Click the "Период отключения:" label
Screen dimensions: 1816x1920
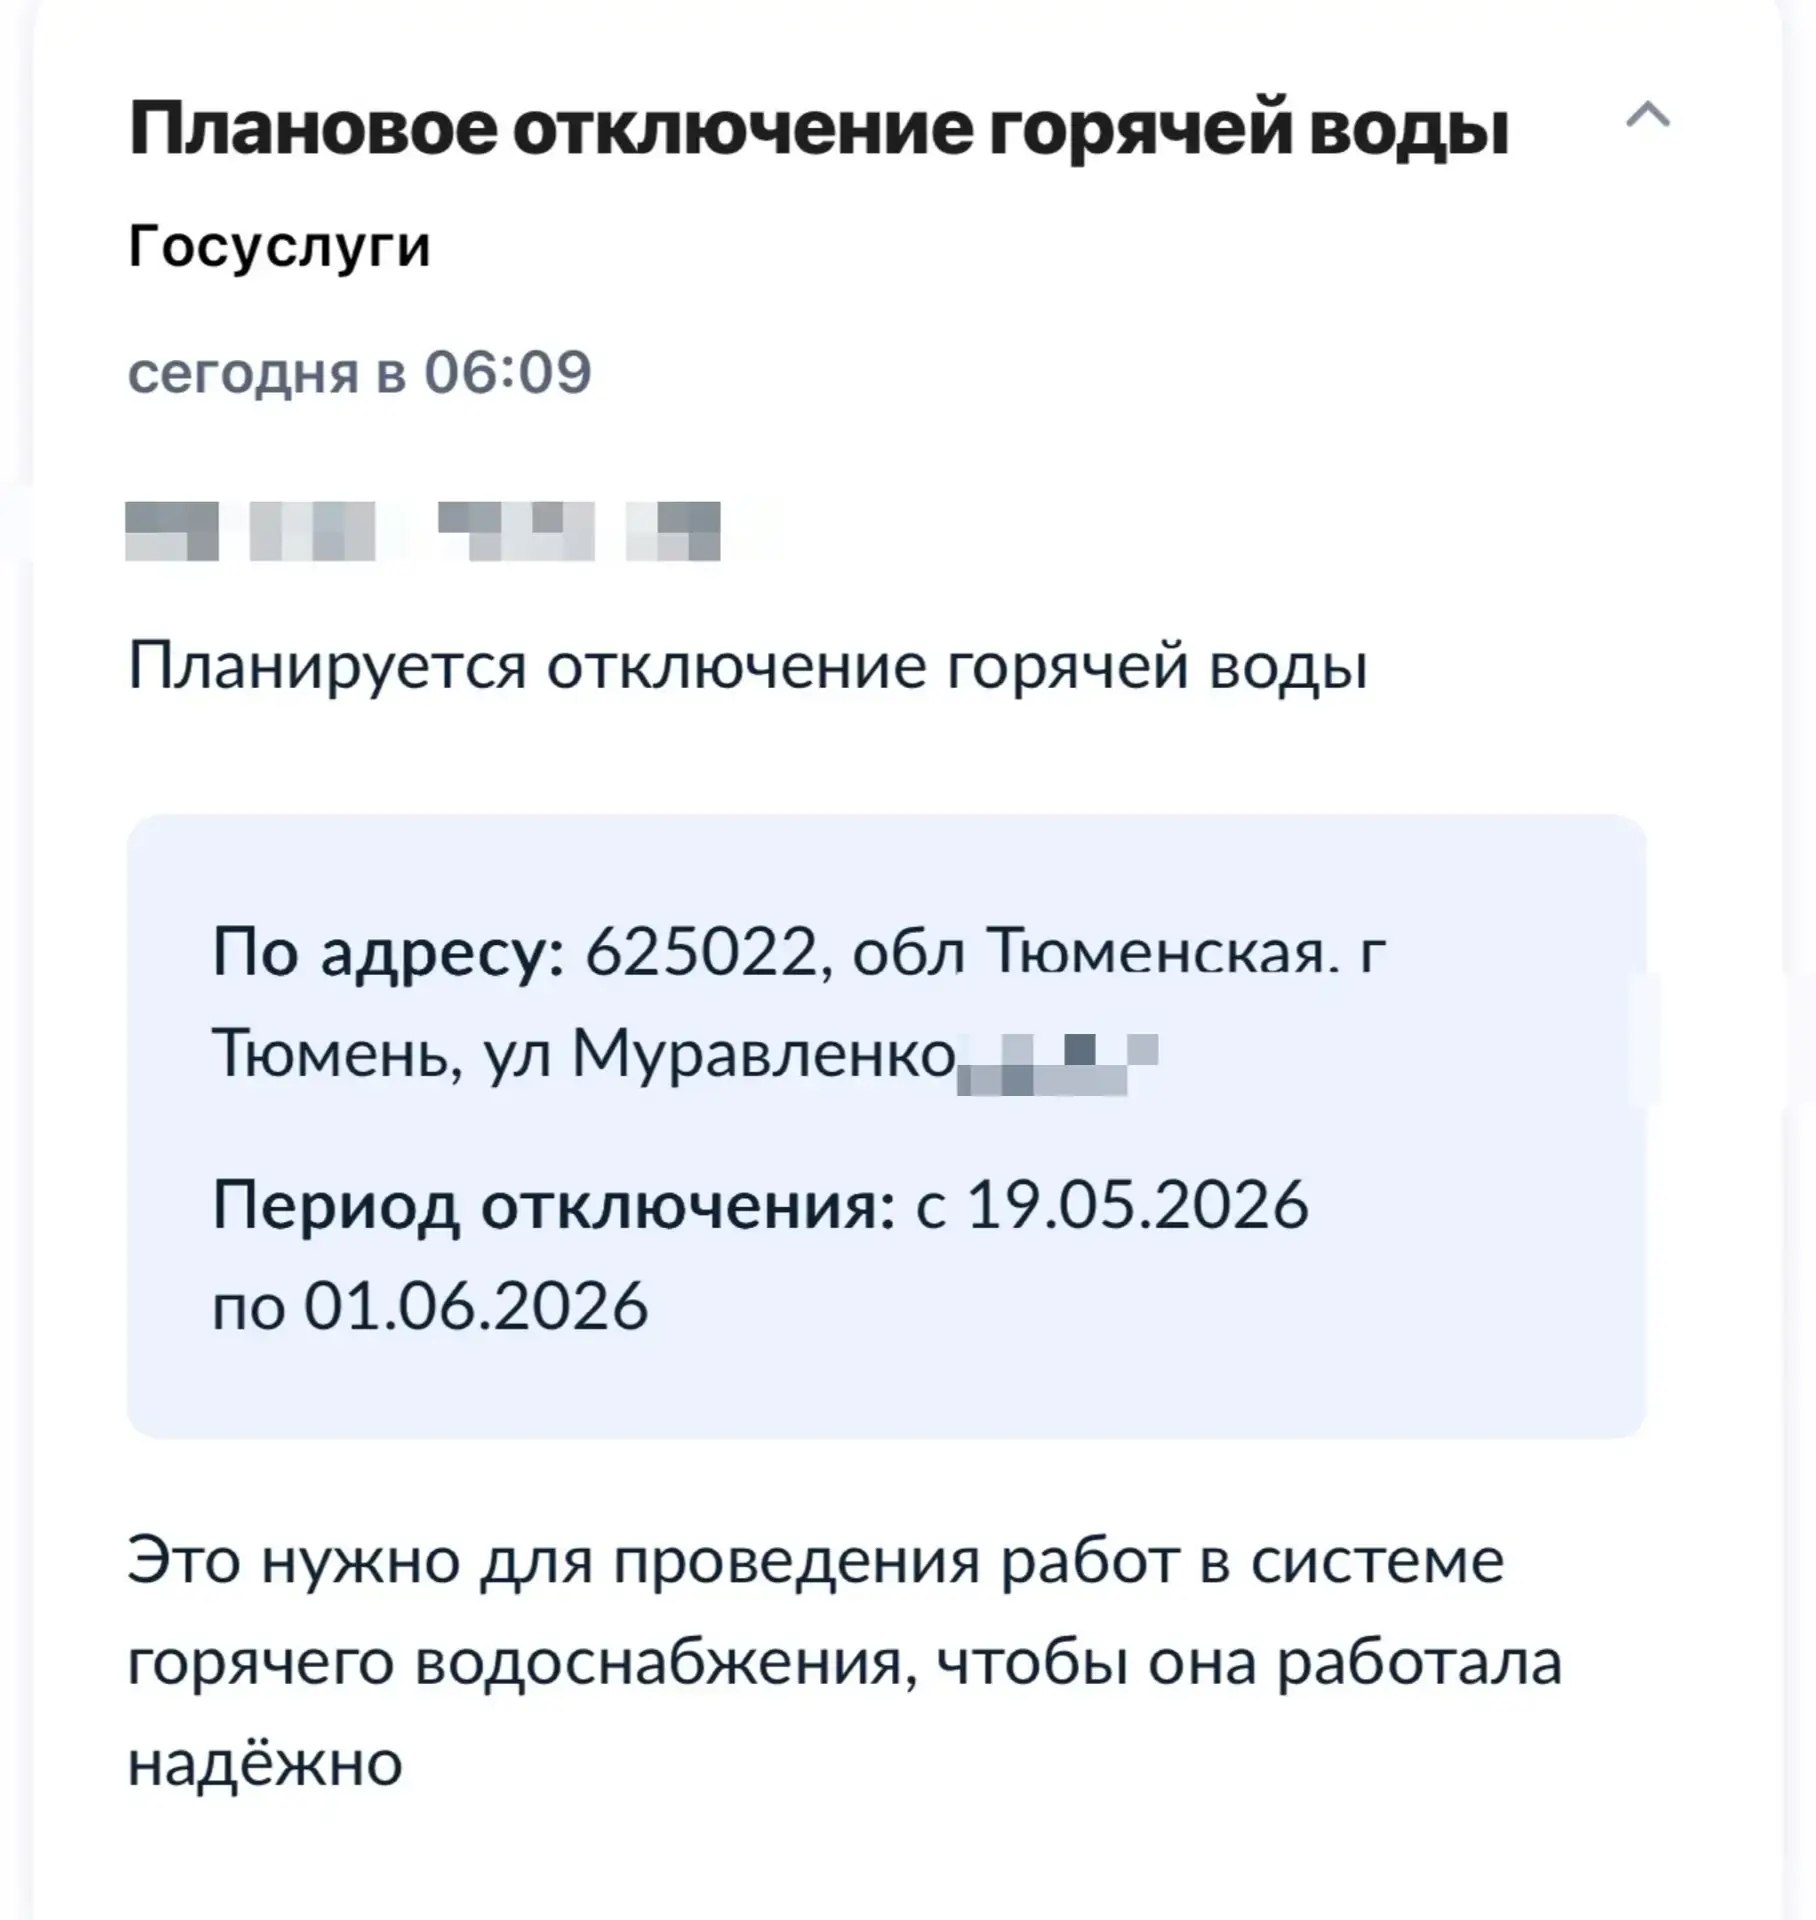[553, 1204]
